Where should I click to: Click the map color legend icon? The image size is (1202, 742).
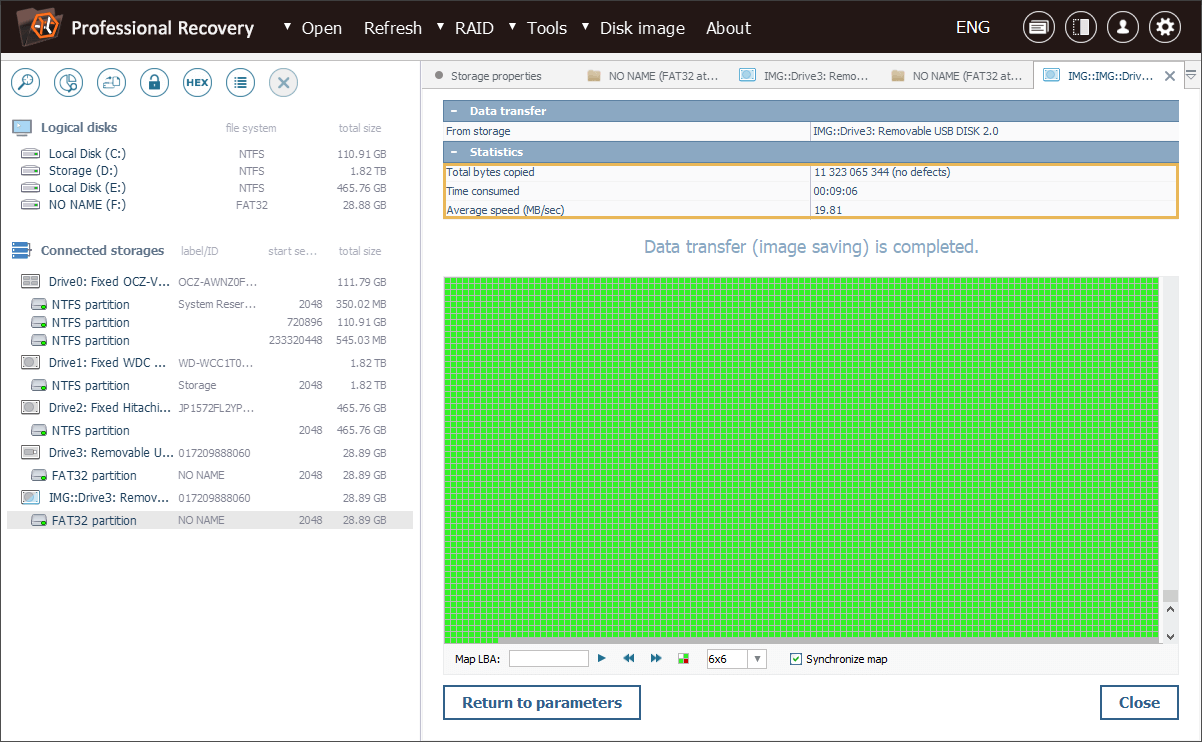[x=684, y=659]
